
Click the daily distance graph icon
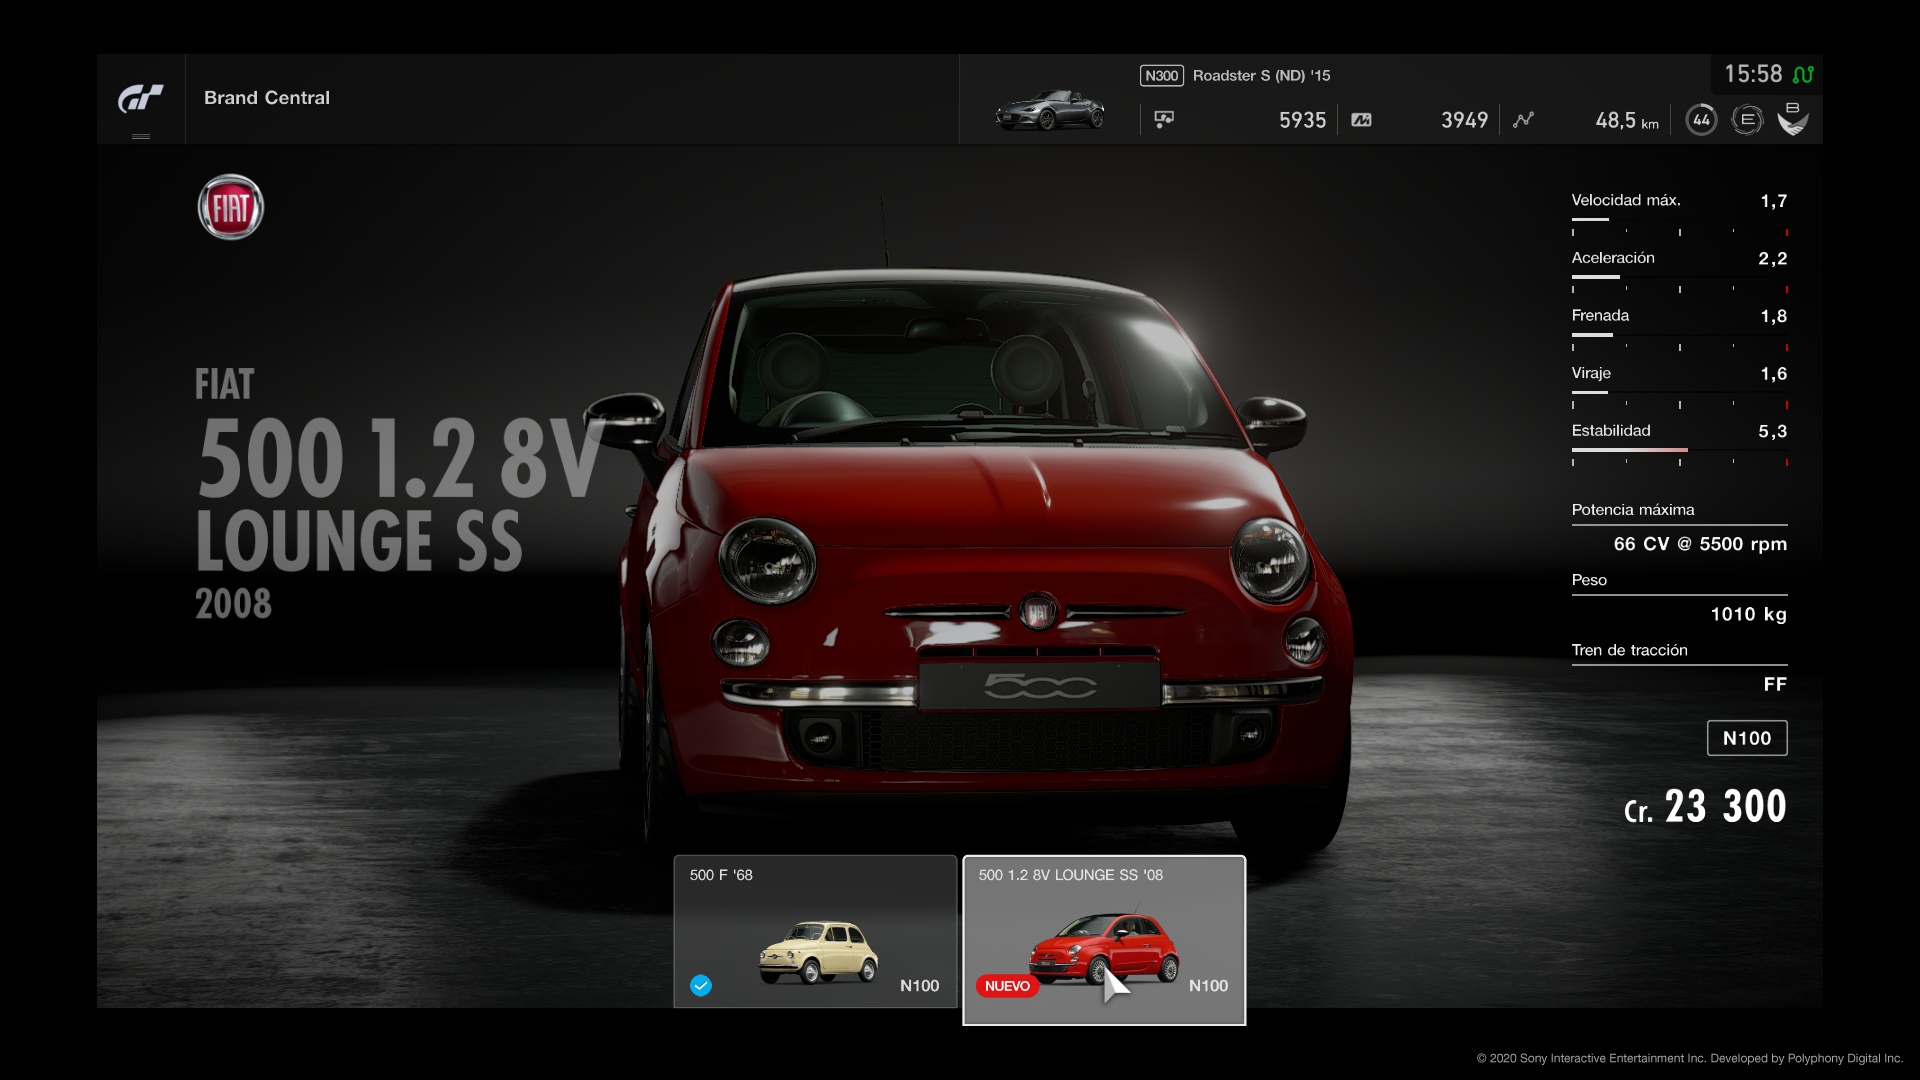coord(1523,120)
